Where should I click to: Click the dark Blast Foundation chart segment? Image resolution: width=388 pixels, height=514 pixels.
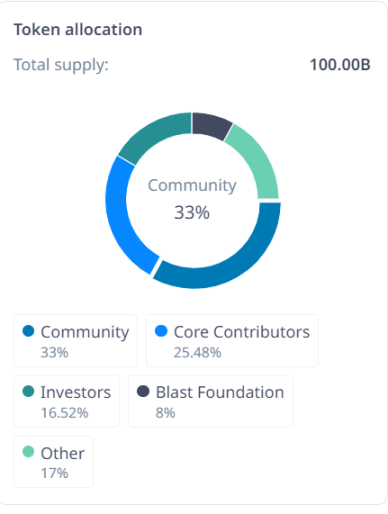click(212, 125)
